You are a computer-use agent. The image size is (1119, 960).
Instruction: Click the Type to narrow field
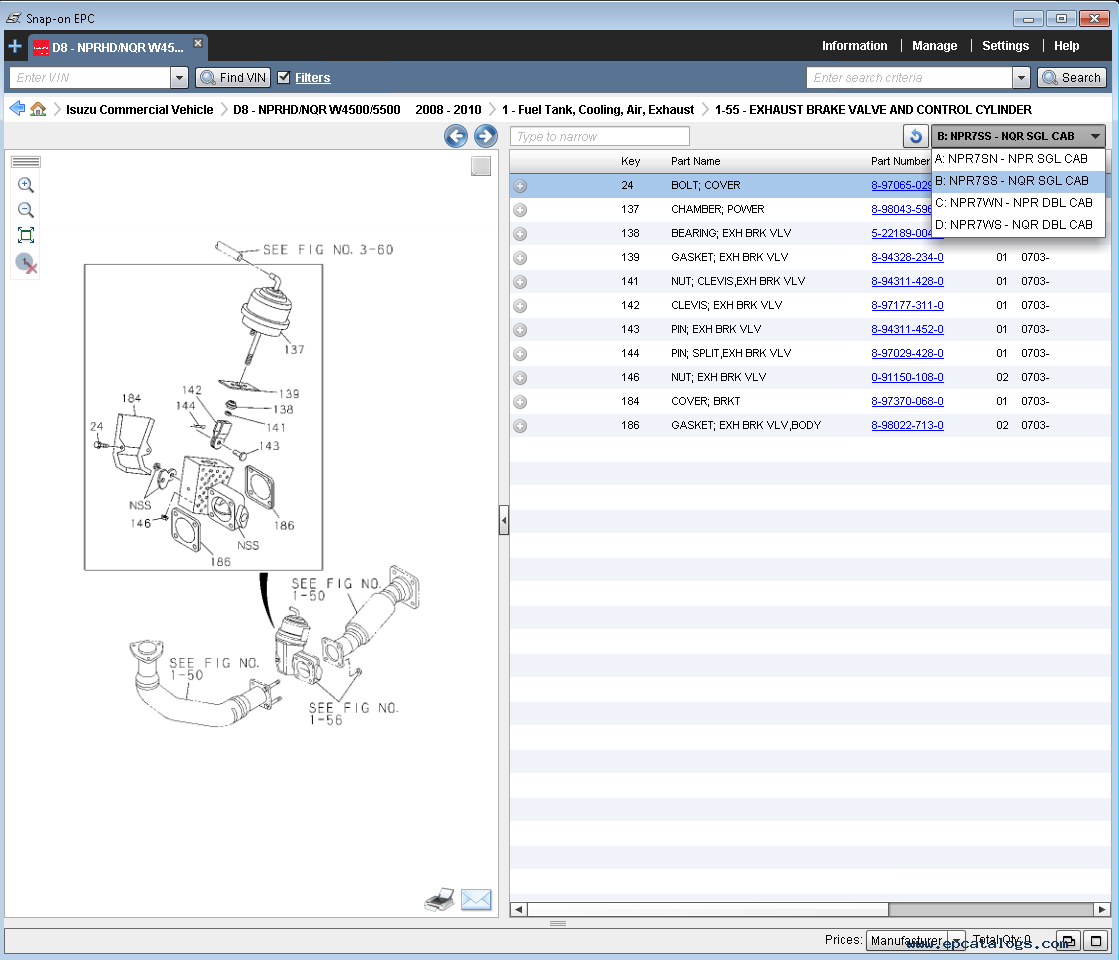(x=599, y=136)
